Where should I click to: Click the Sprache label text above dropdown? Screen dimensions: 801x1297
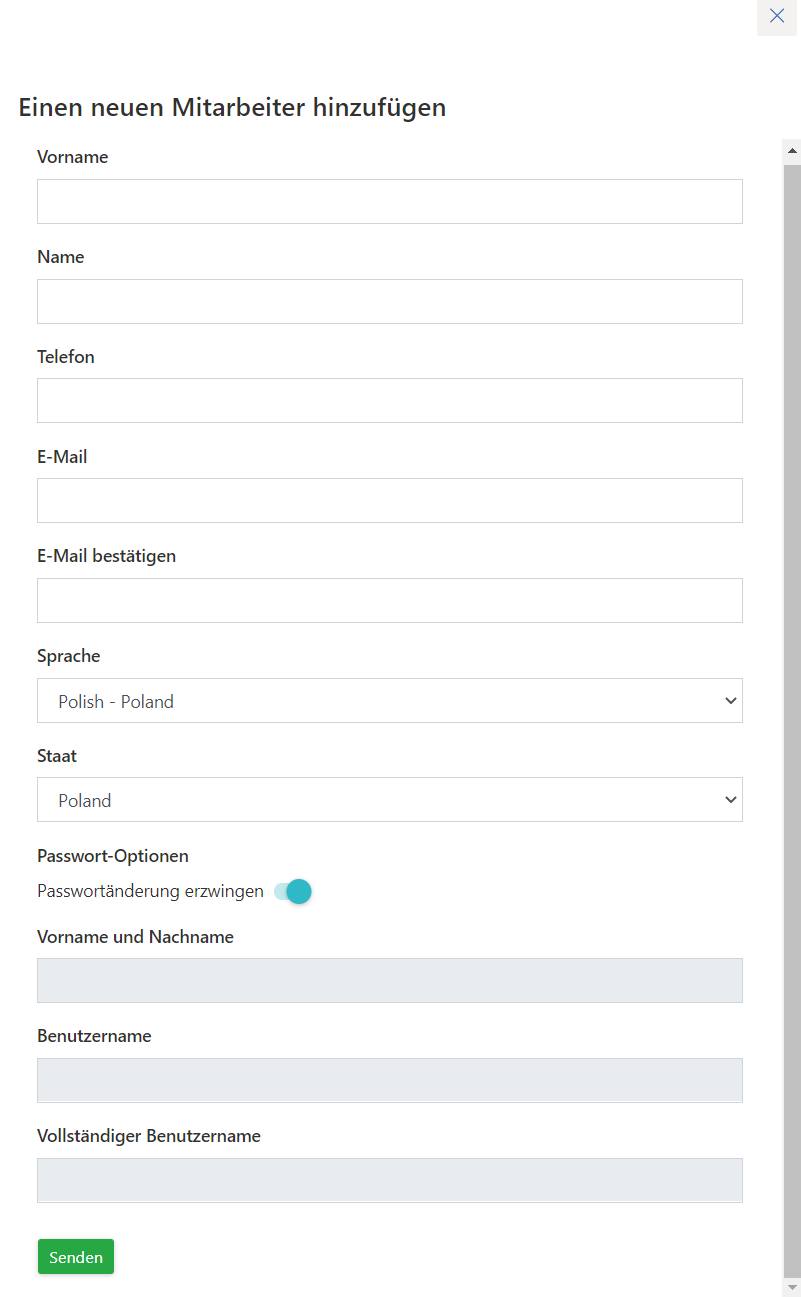point(69,656)
